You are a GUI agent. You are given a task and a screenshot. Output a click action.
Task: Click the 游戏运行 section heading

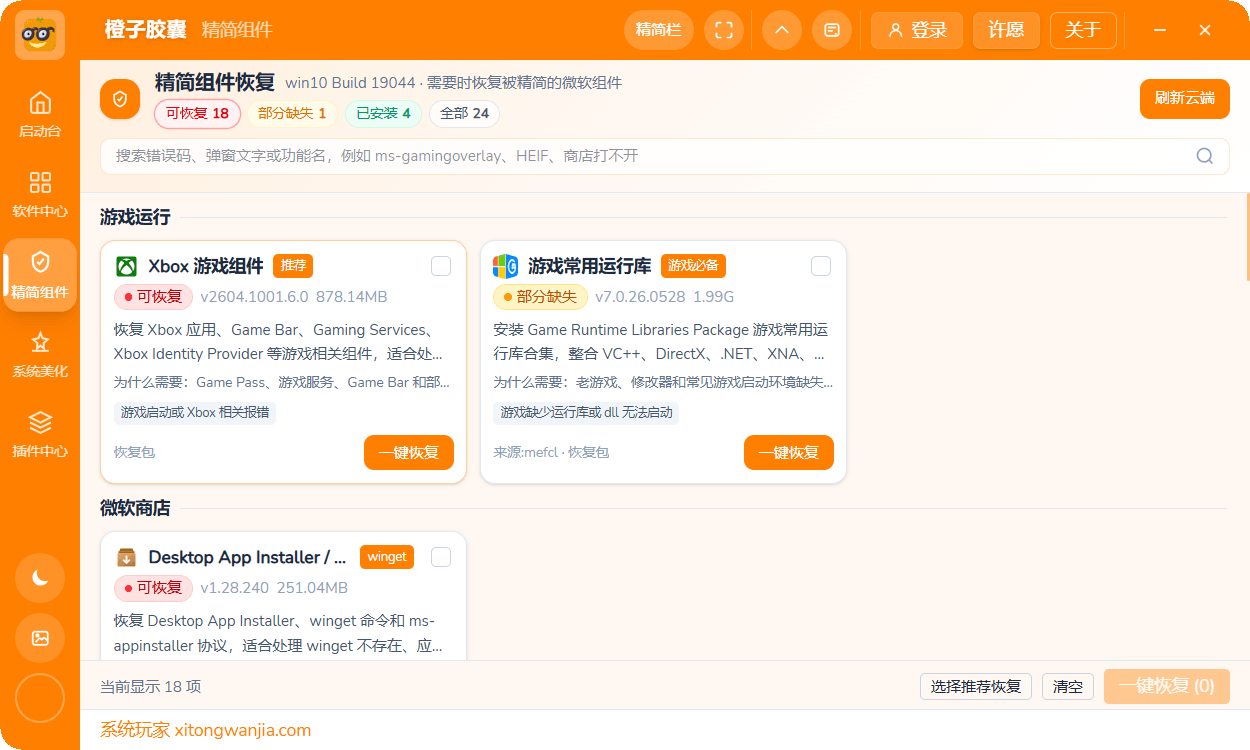[135, 217]
